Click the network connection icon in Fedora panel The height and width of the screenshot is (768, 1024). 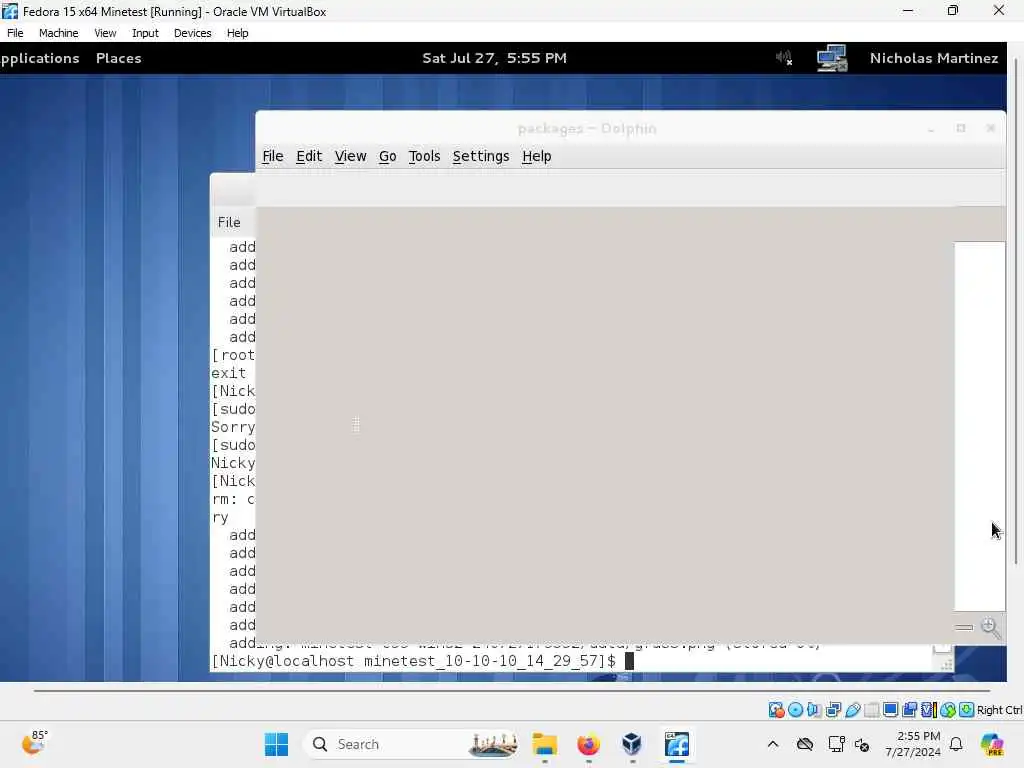(x=832, y=58)
